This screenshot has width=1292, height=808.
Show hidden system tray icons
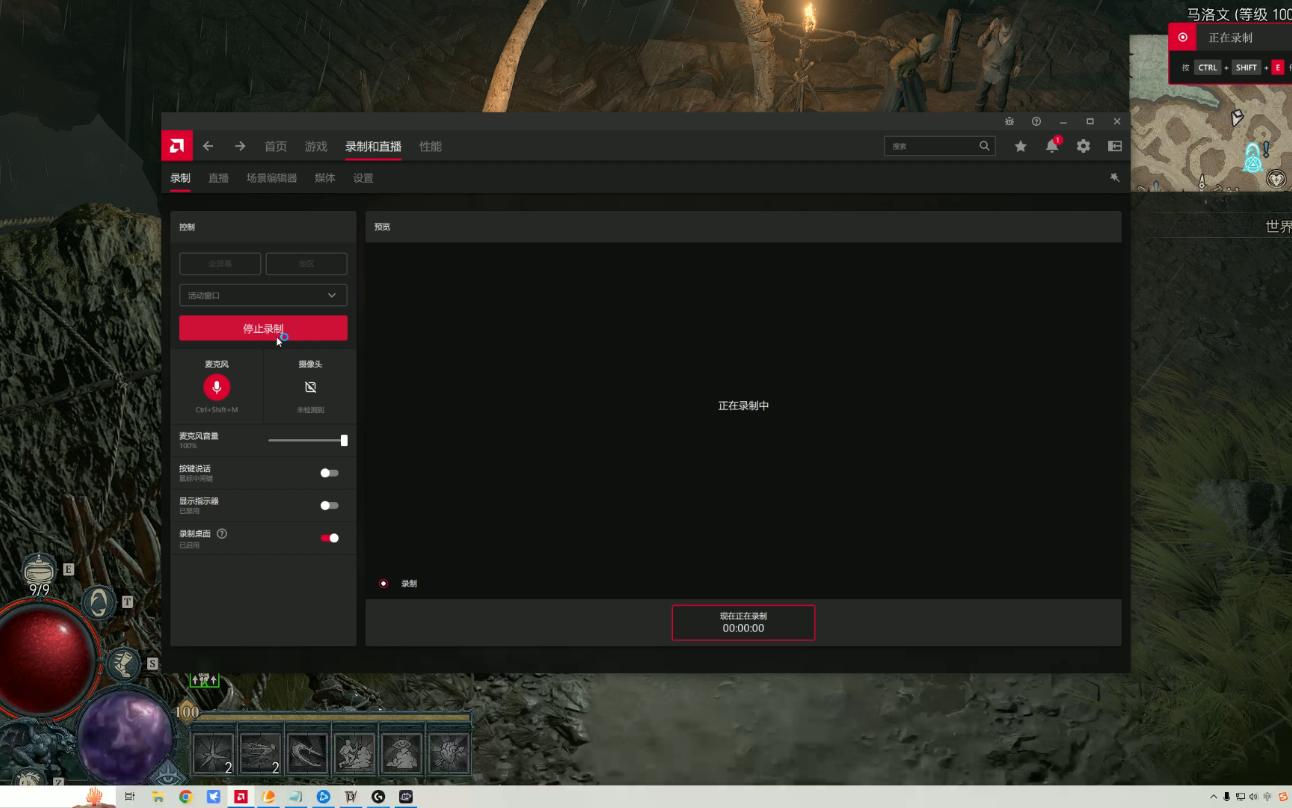[x=1215, y=797]
